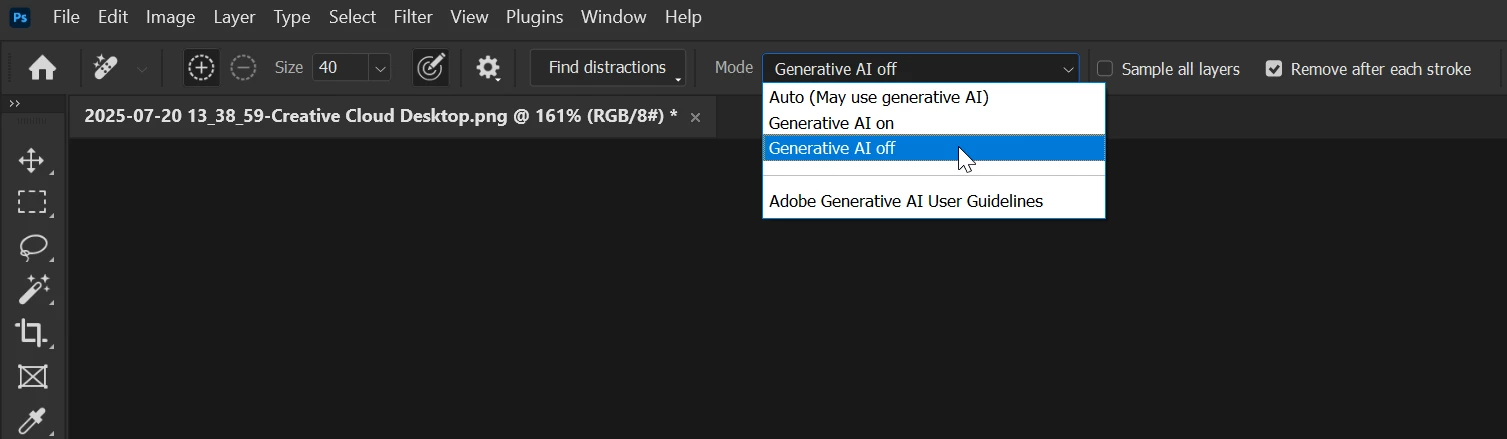Select Generative AI on mode
Image resolution: width=1507 pixels, height=439 pixels.
pos(831,123)
